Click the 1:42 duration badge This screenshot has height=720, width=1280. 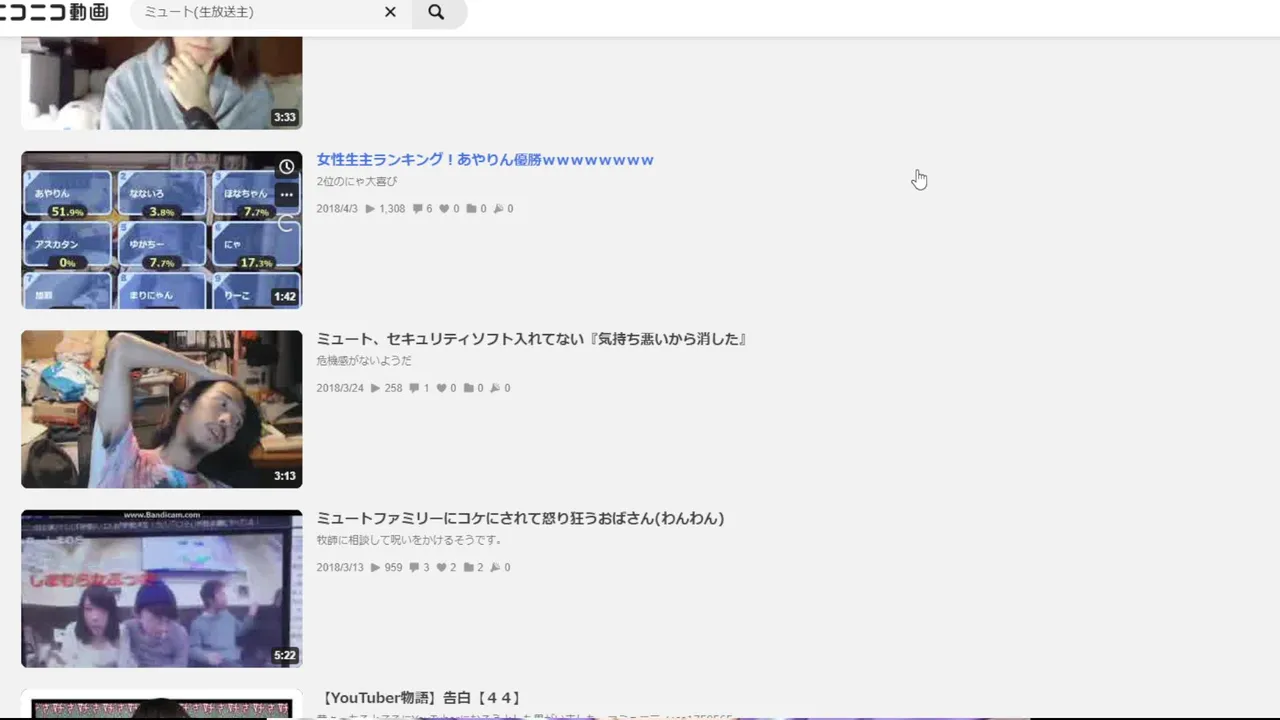coord(285,297)
